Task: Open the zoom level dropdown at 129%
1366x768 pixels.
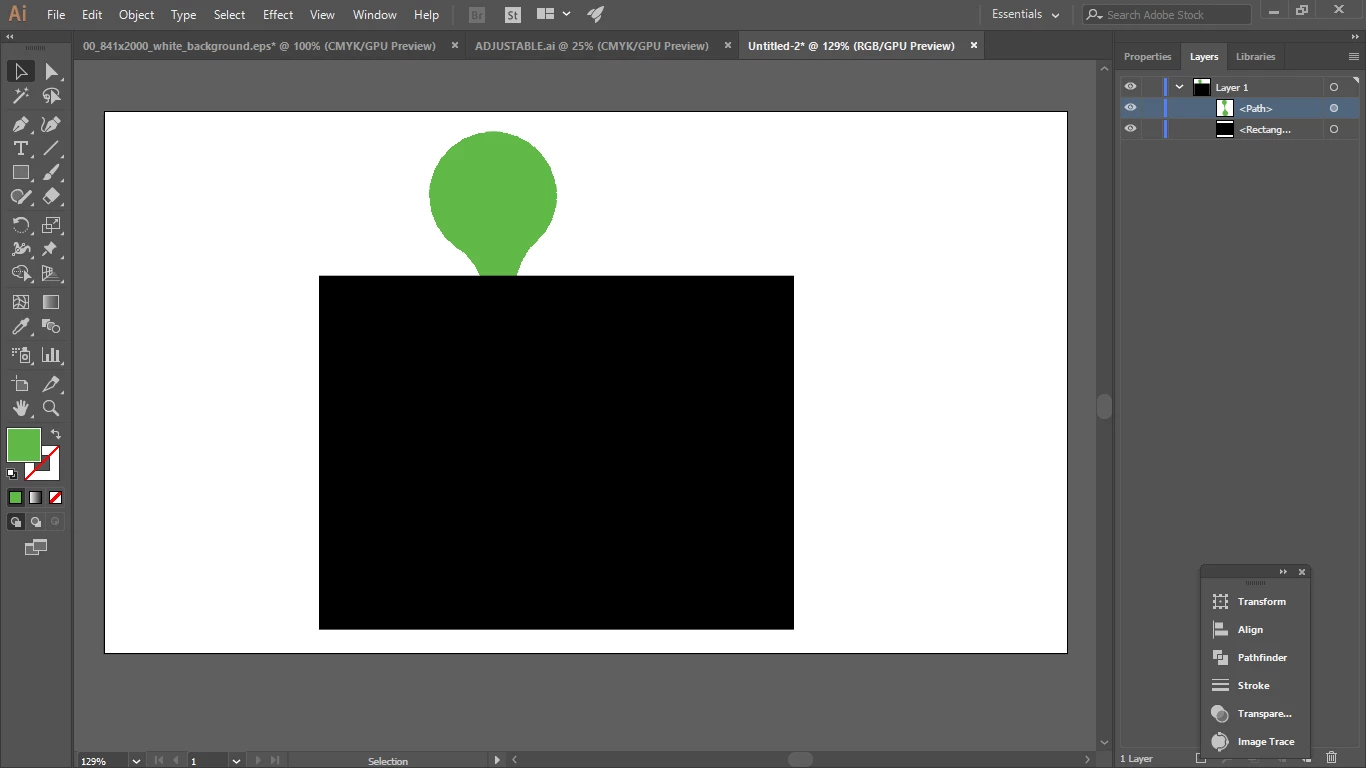Action: pyautogui.click(x=136, y=761)
